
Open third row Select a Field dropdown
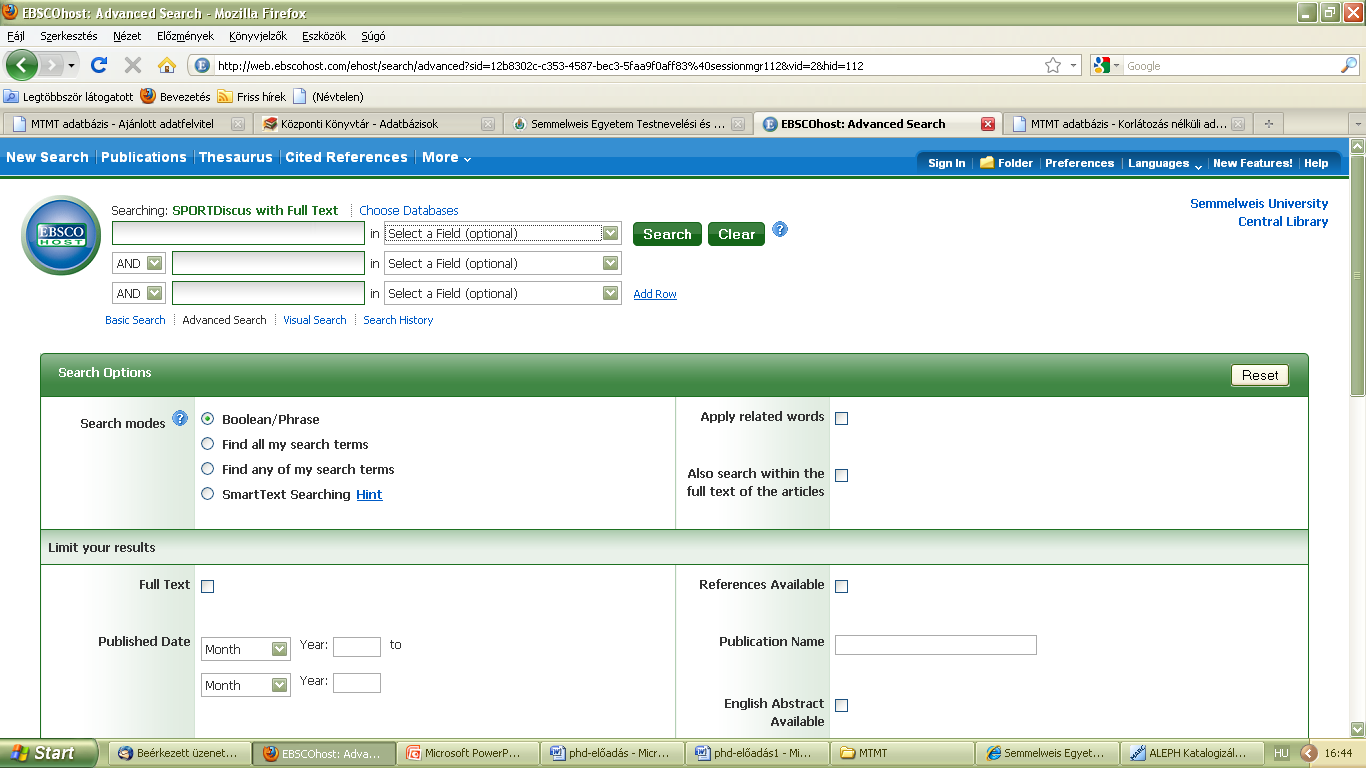503,293
